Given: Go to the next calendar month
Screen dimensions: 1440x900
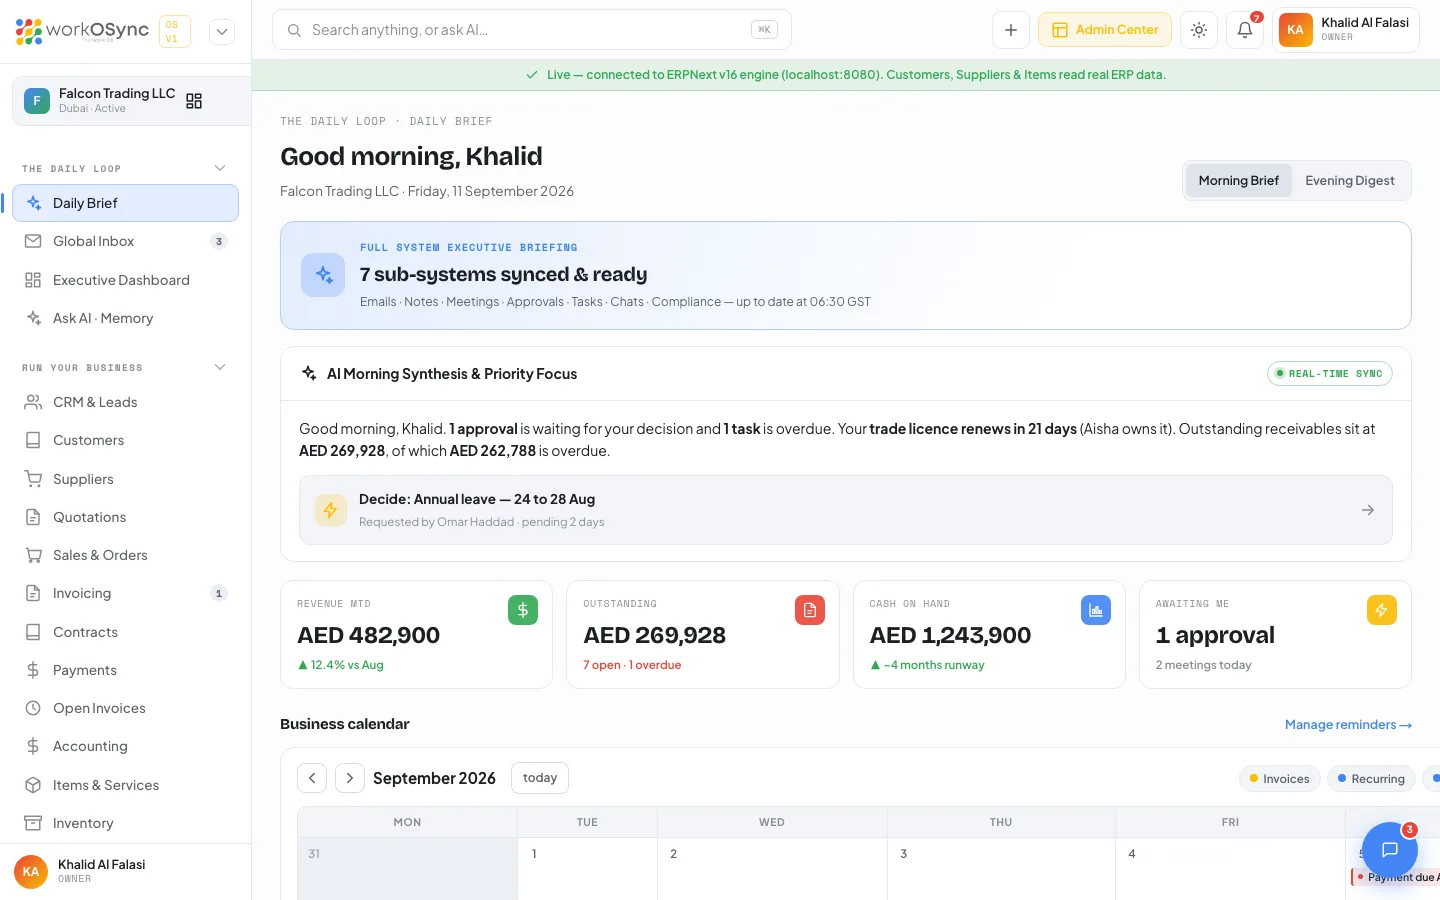Looking at the screenshot, I should [349, 778].
